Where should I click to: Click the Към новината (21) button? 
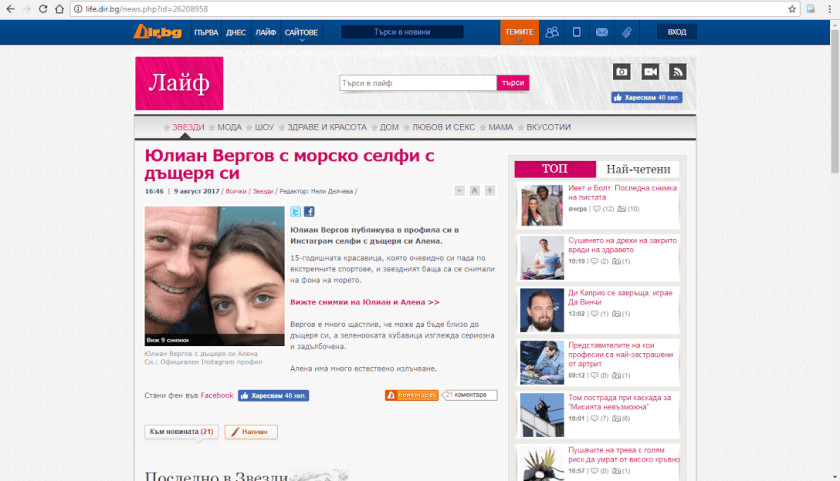click(x=181, y=432)
